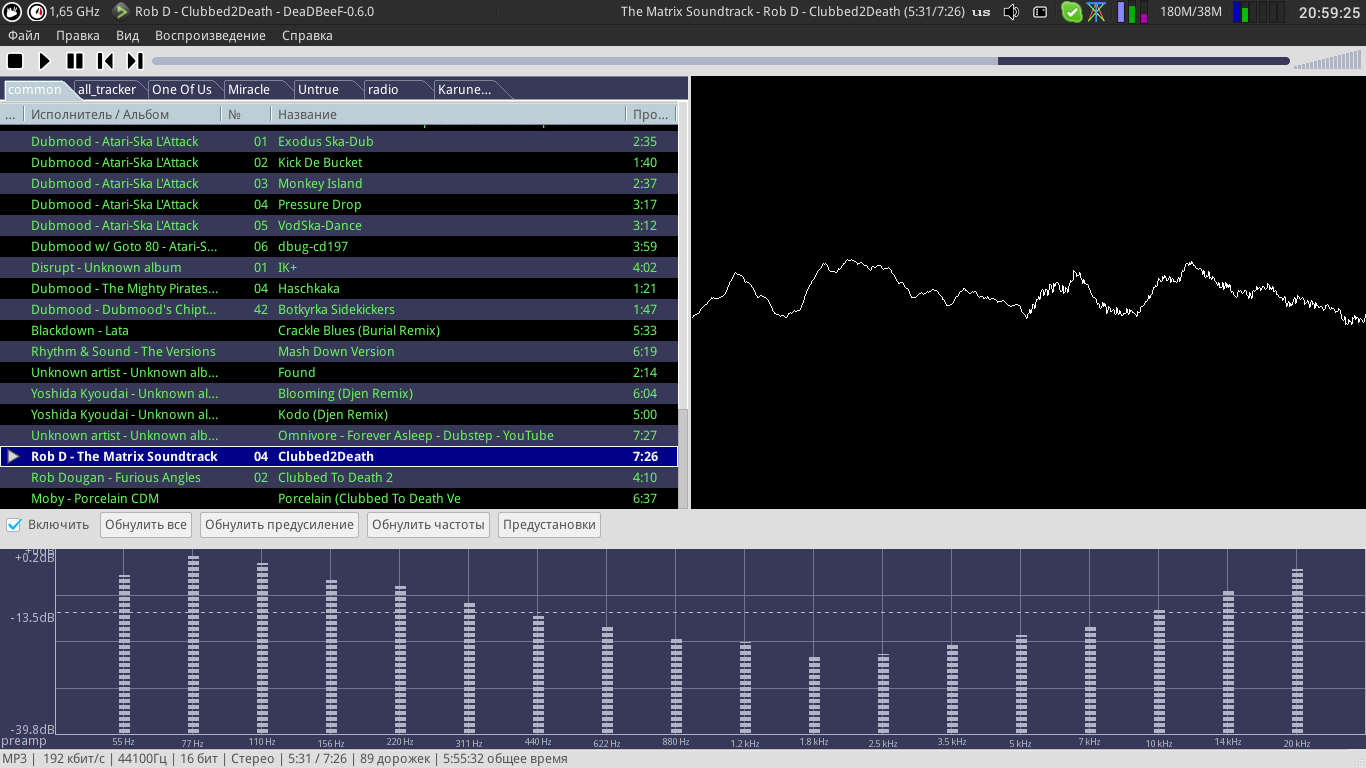Click the playlist vertical scrollbar
Image resolution: width=1366 pixels, height=768 pixels.
coord(683,305)
